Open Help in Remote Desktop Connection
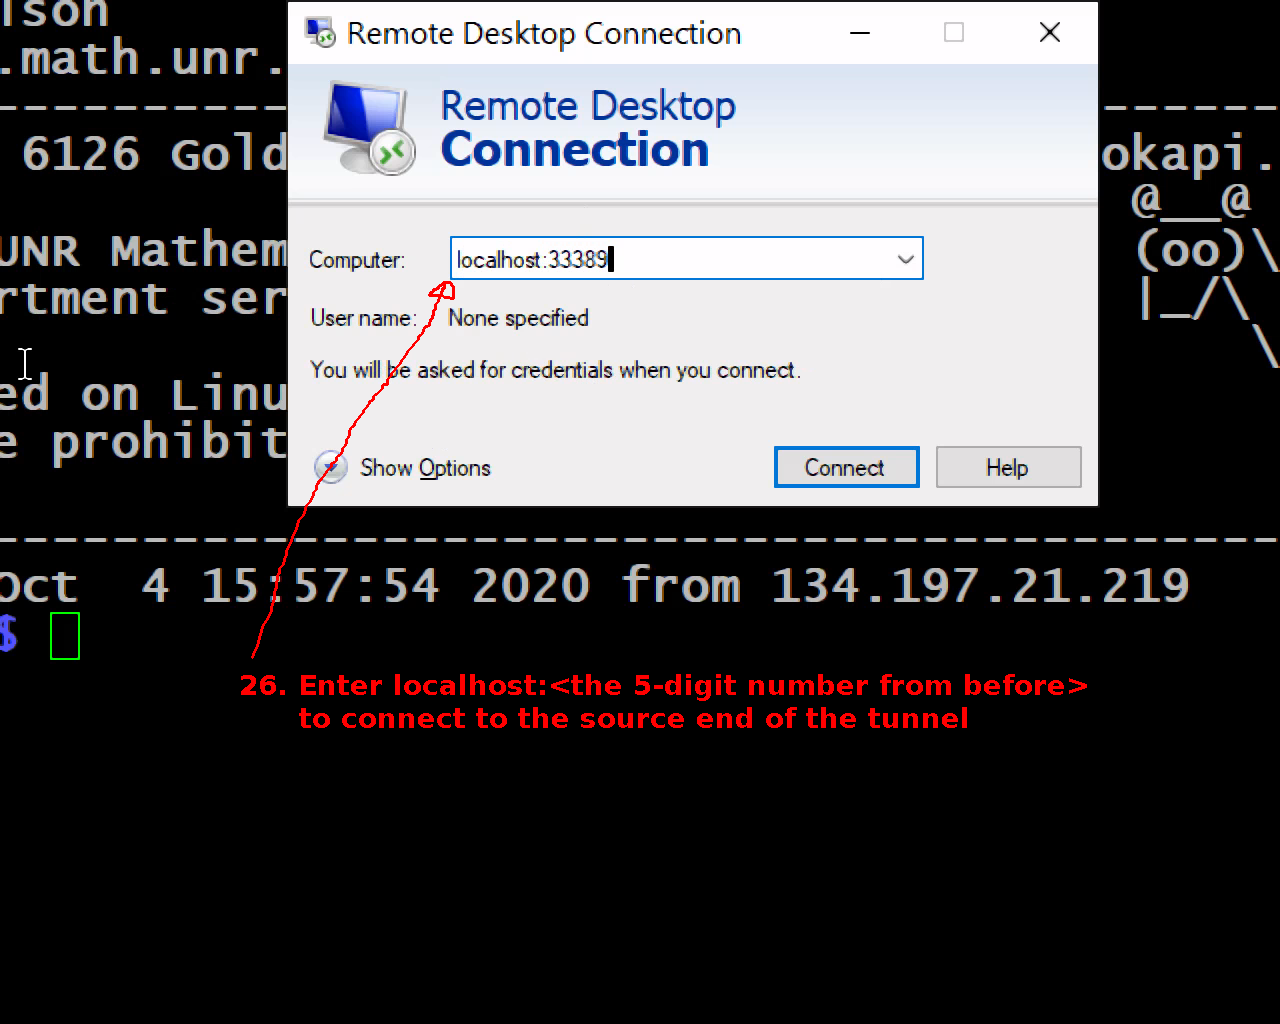This screenshot has height=1024, width=1280. [x=1008, y=467]
